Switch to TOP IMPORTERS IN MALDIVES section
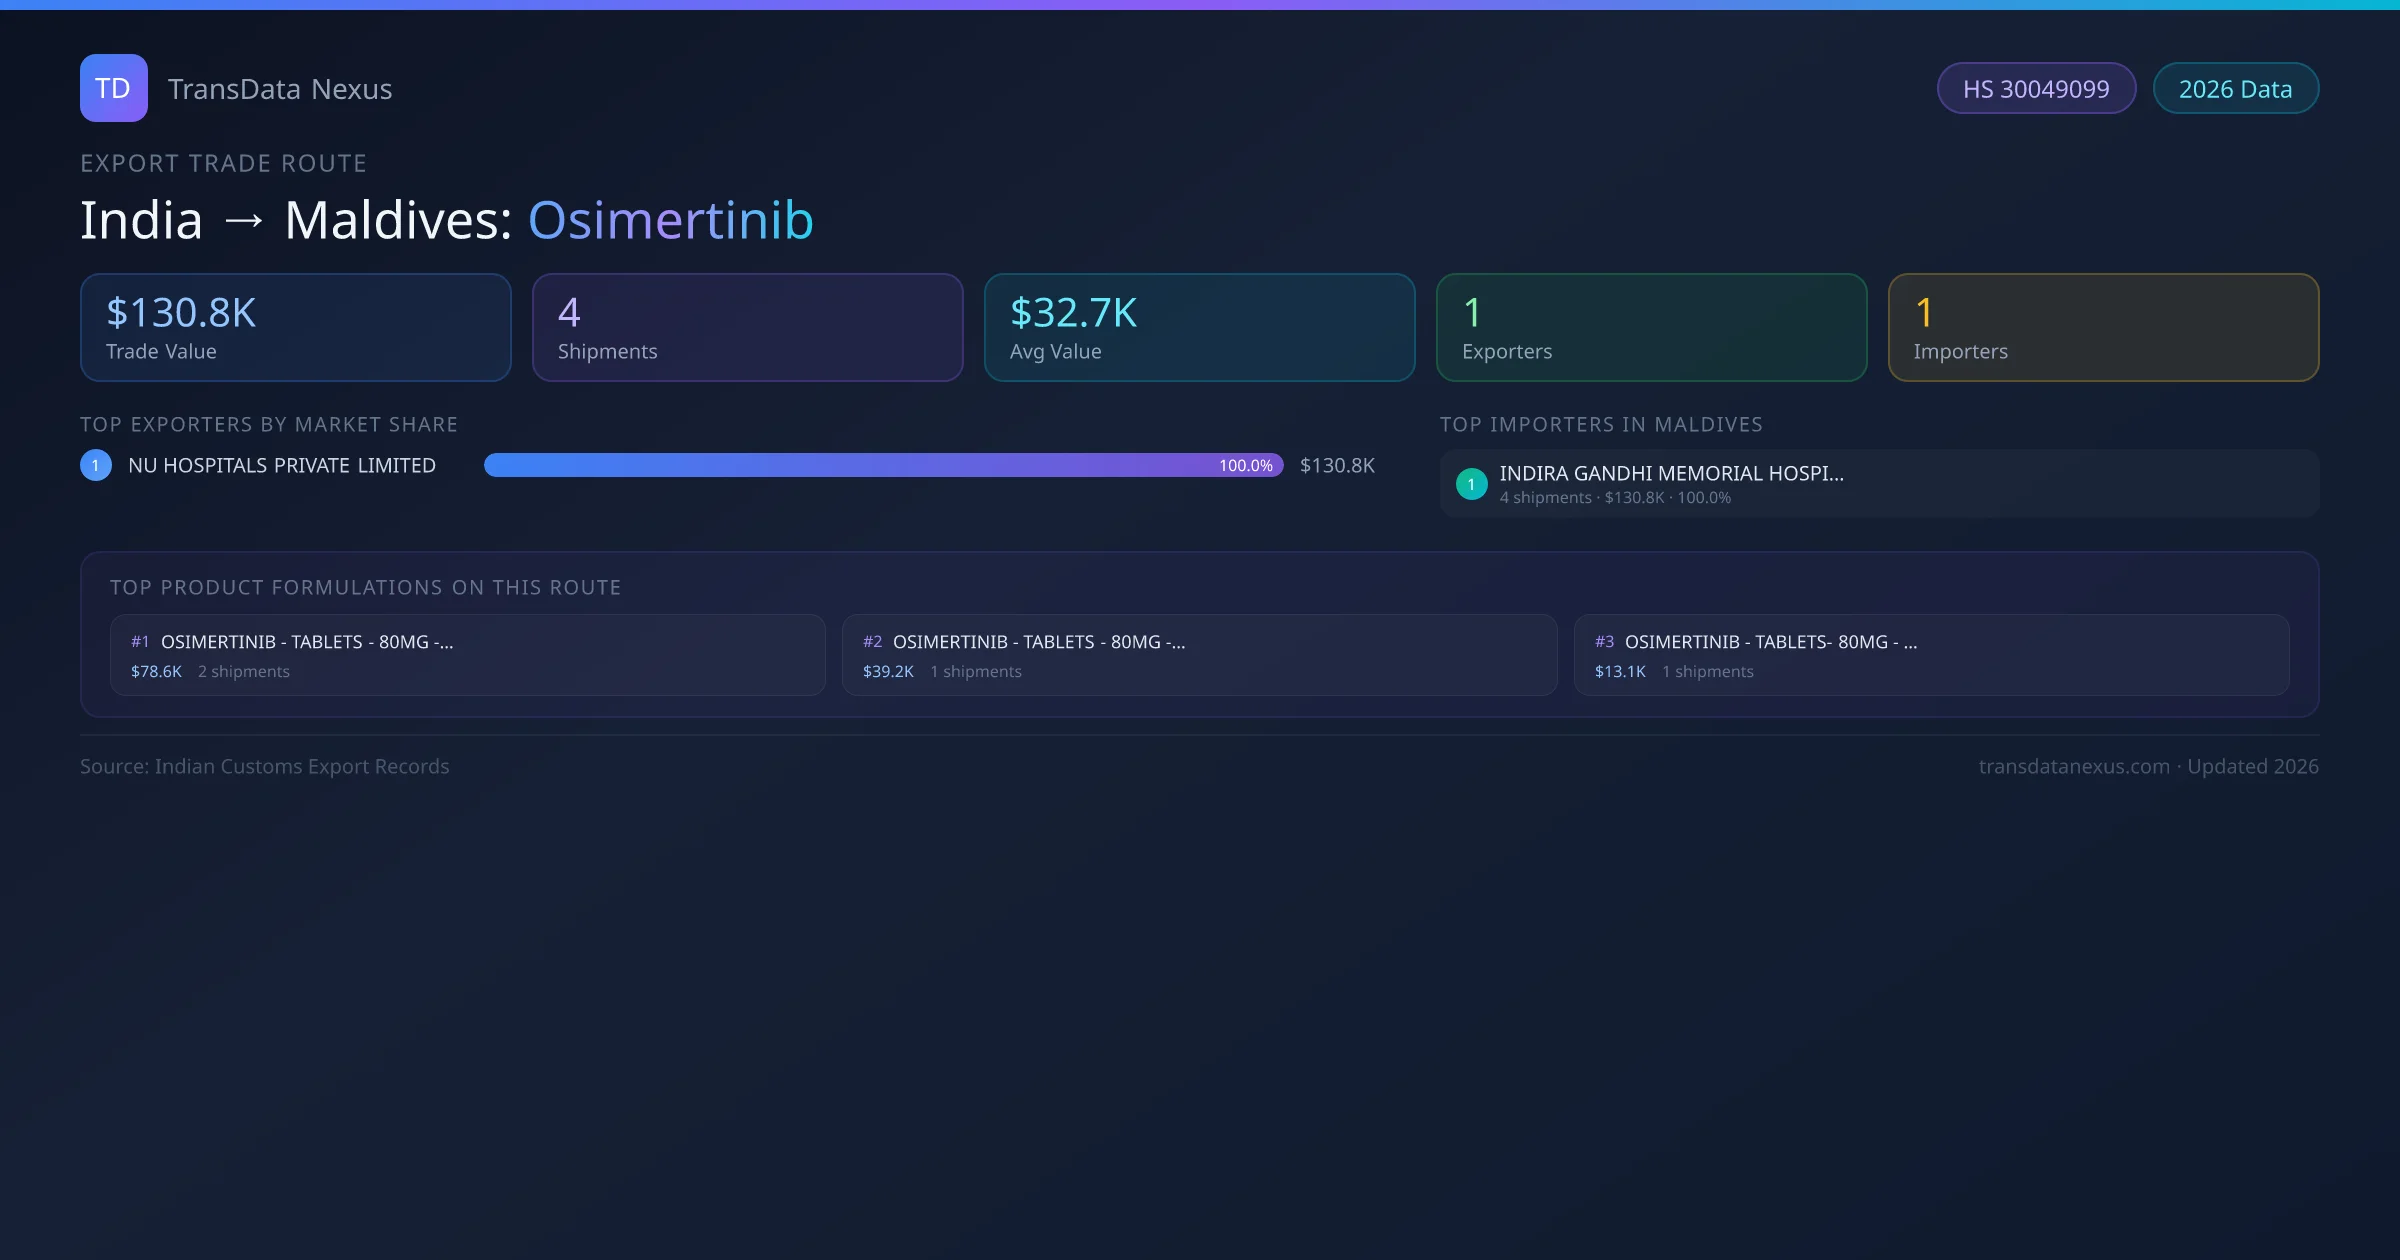This screenshot has height=1260, width=2400. (x=1602, y=424)
